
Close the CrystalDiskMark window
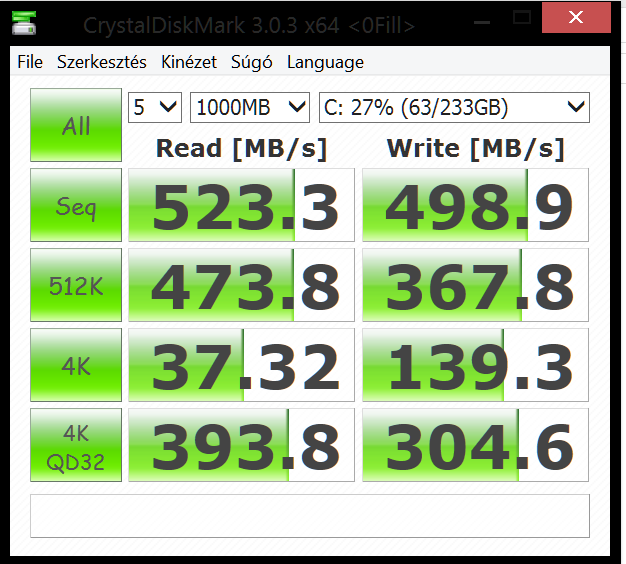click(576, 18)
